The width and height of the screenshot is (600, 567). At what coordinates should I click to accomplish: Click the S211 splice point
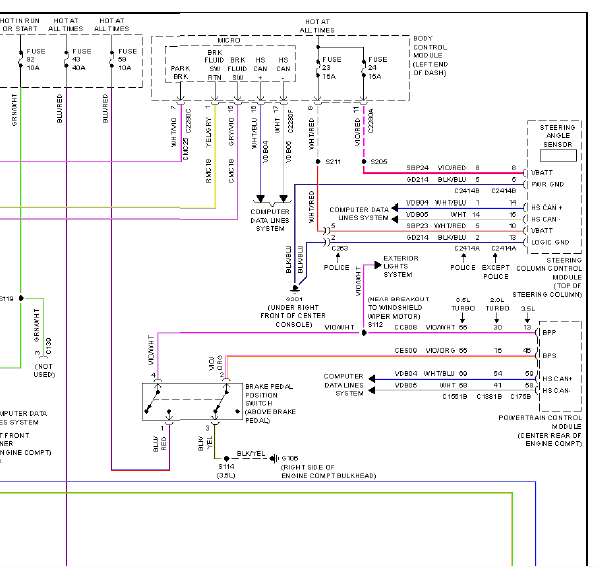pyautogui.click(x=318, y=161)
